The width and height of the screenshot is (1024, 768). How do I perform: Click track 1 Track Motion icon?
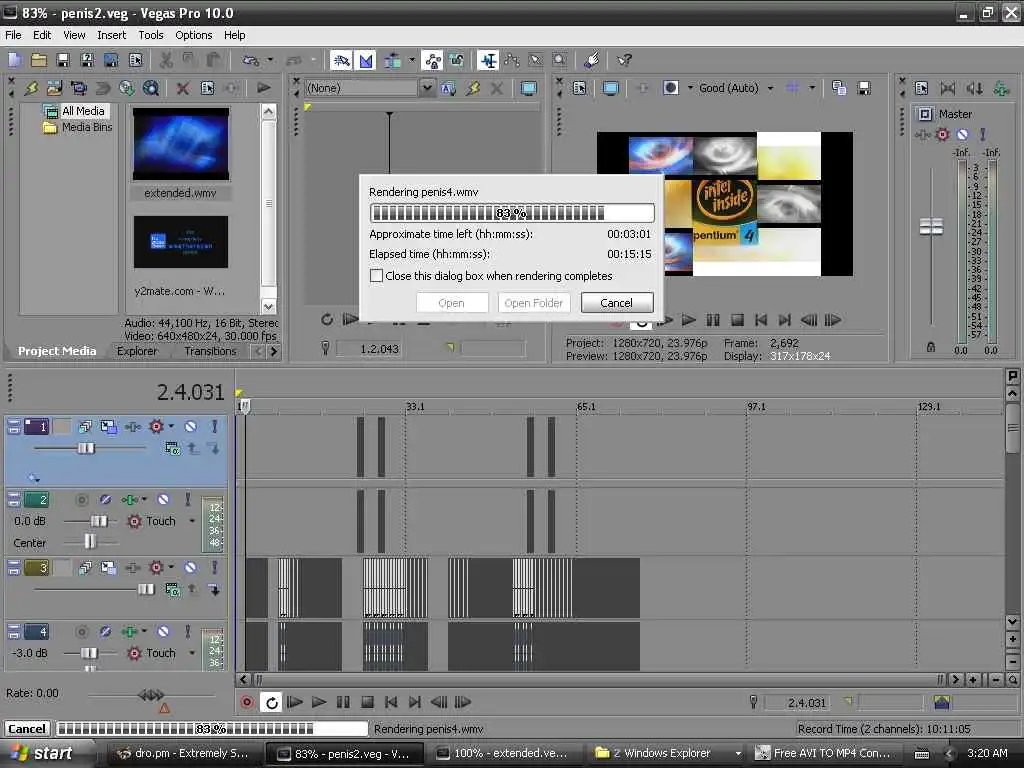(x=108, y=426)
